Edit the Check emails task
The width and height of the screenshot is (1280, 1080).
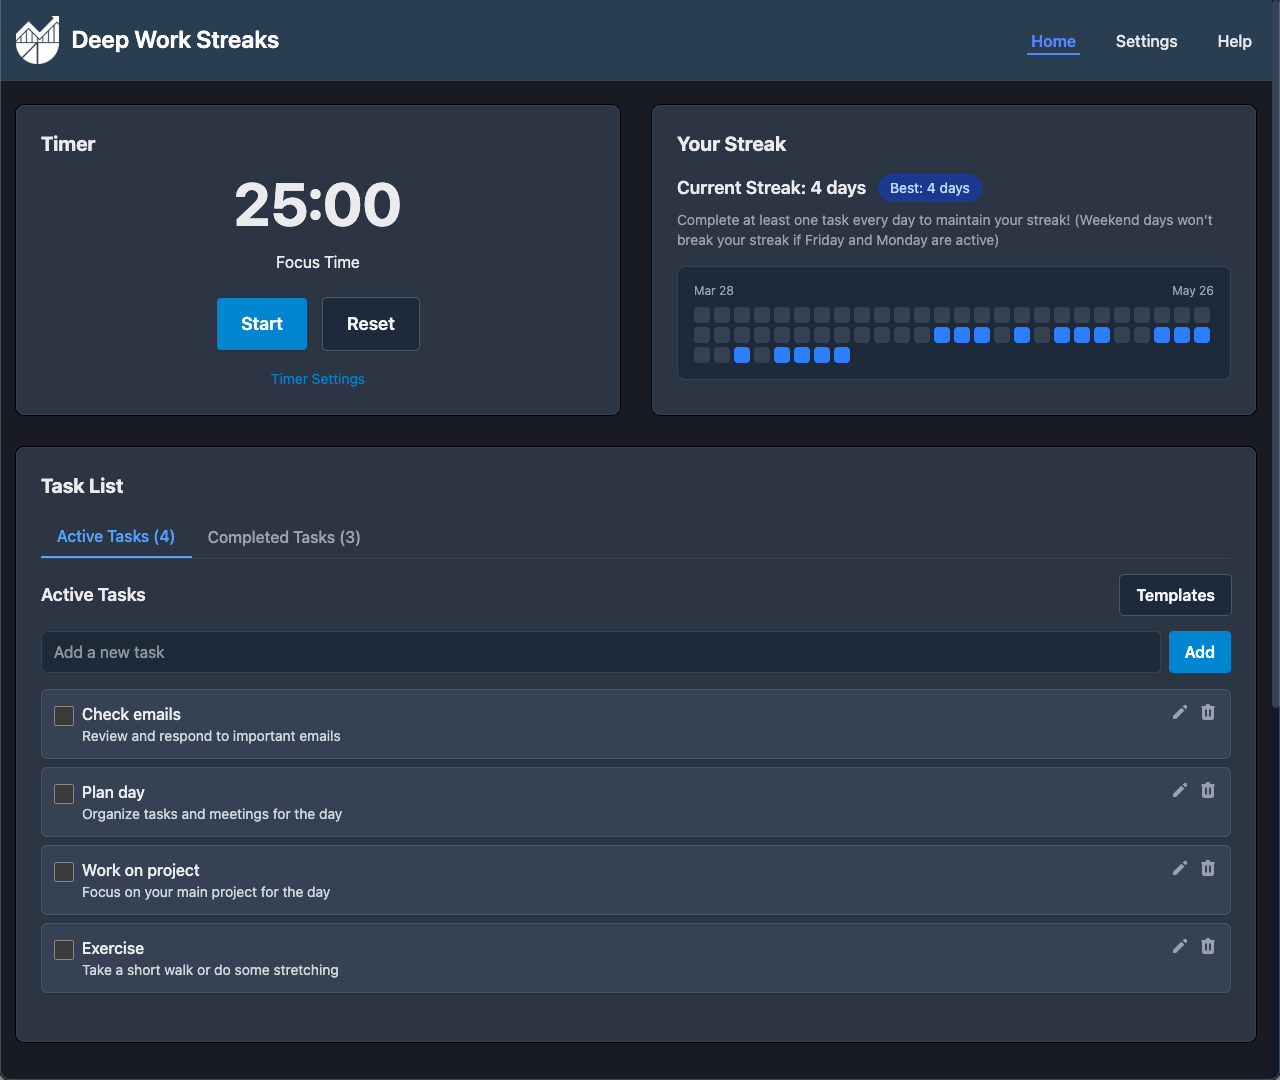1180,712
